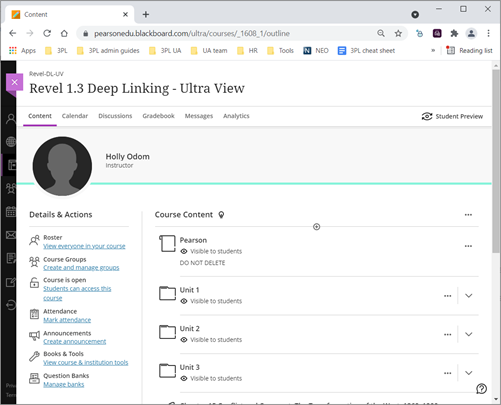Show hidden bookmarks with double chevron

tap(433, 51)
